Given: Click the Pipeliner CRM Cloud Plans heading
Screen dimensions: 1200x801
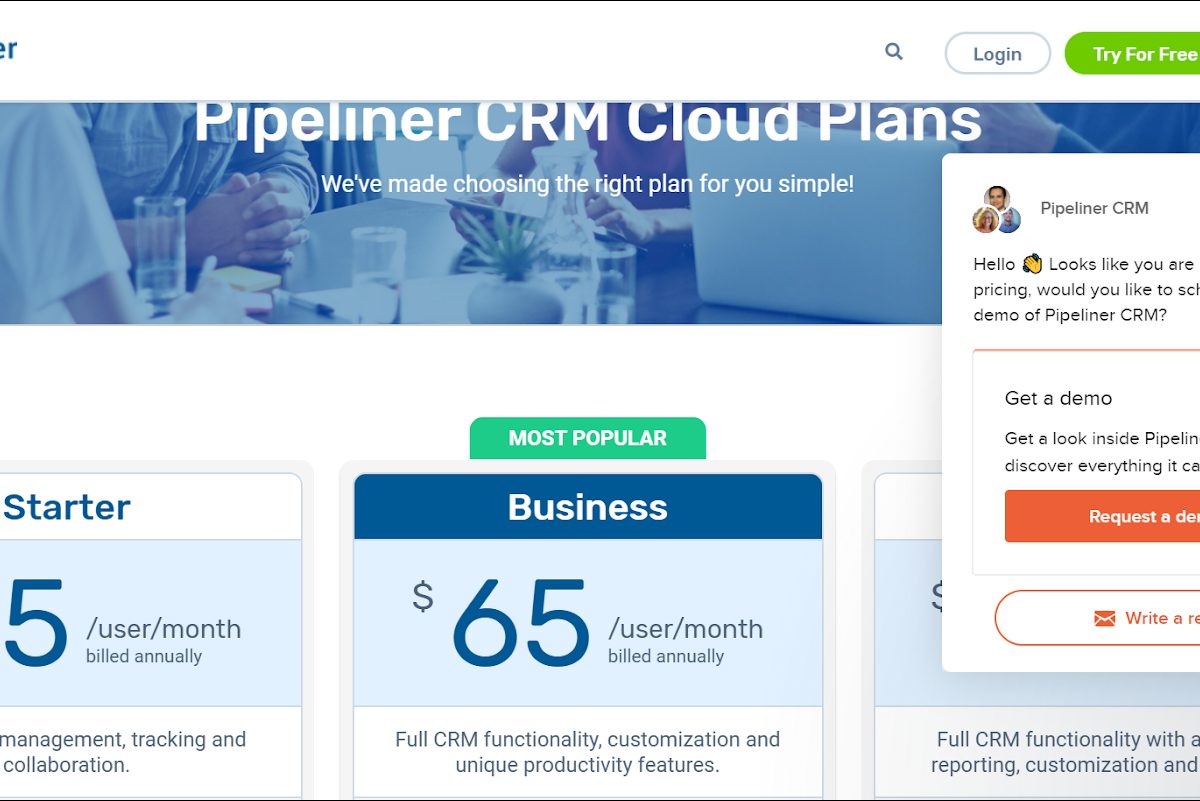Looking at the screenshot, I should click(x=587, y=122).
